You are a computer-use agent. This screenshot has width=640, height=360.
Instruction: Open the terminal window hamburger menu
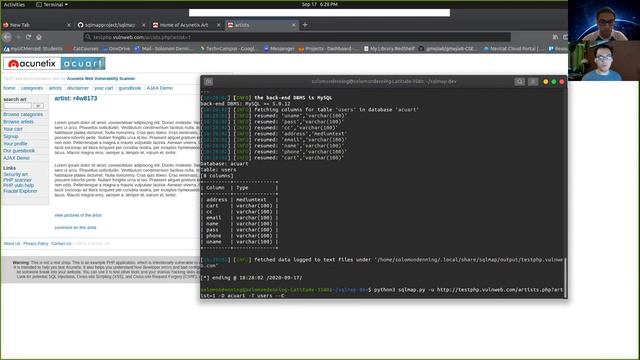click(x=533, y=82)
